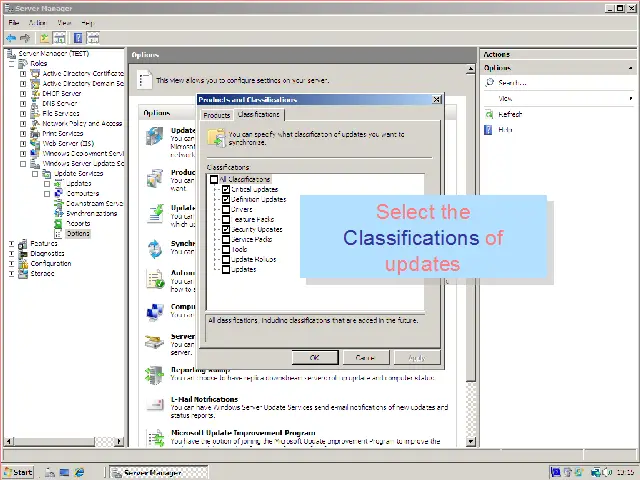Check the Updates classification checkbox

coord(226,269)
